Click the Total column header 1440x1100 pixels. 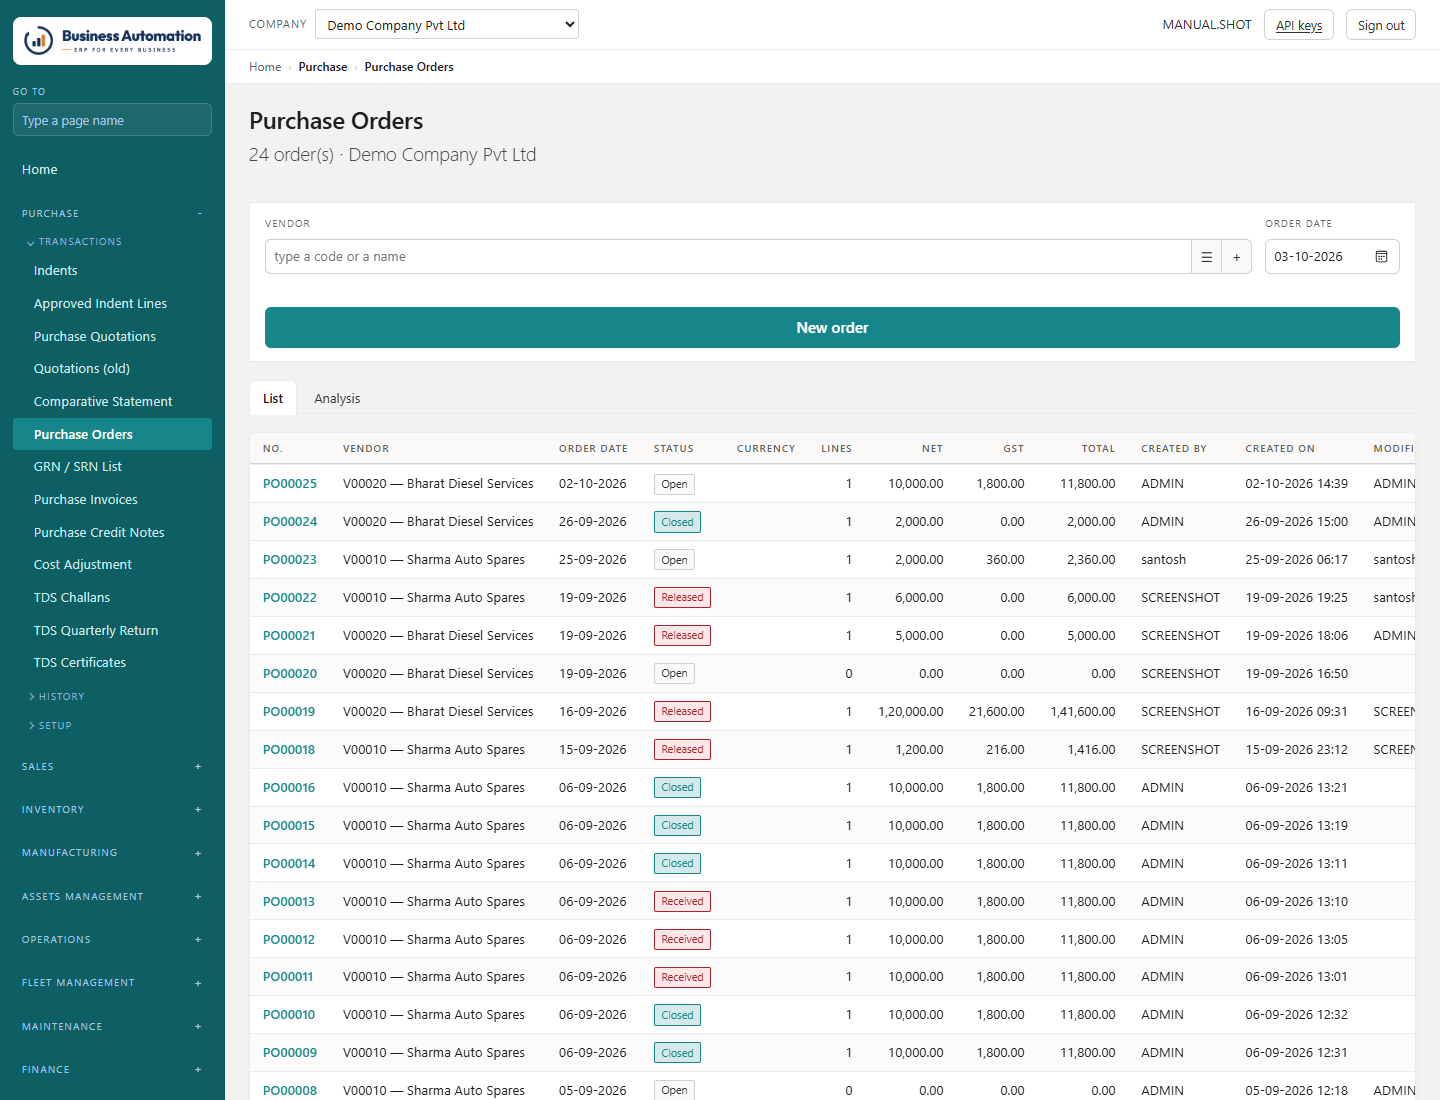[x=1098, y=449]
